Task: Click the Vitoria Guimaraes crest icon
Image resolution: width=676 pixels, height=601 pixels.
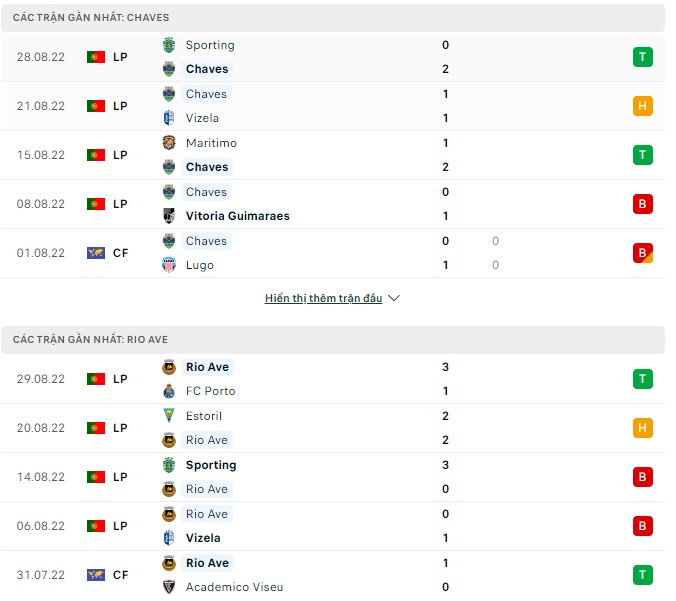Action: pyautogui.click(x=169, y=216)
